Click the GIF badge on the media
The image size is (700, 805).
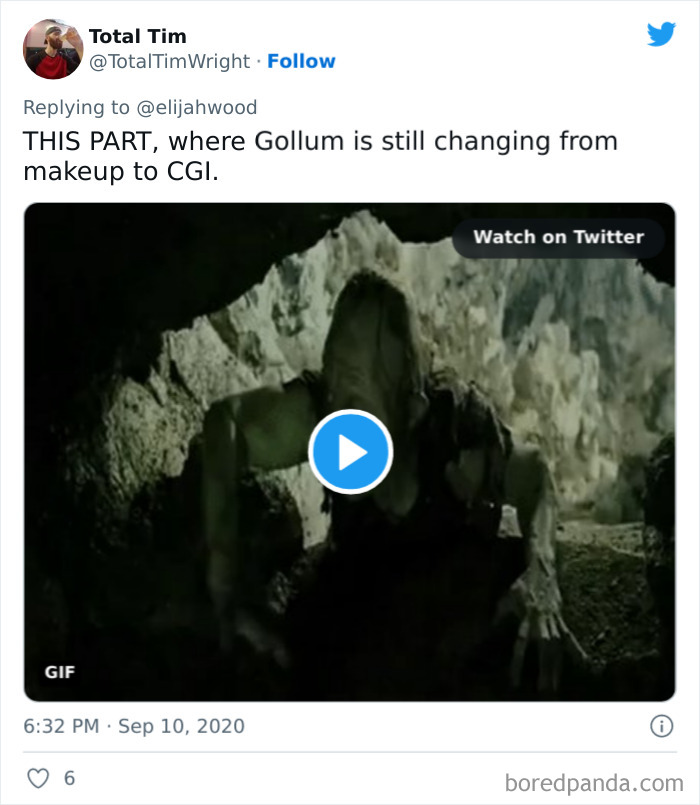pos(60,672)
